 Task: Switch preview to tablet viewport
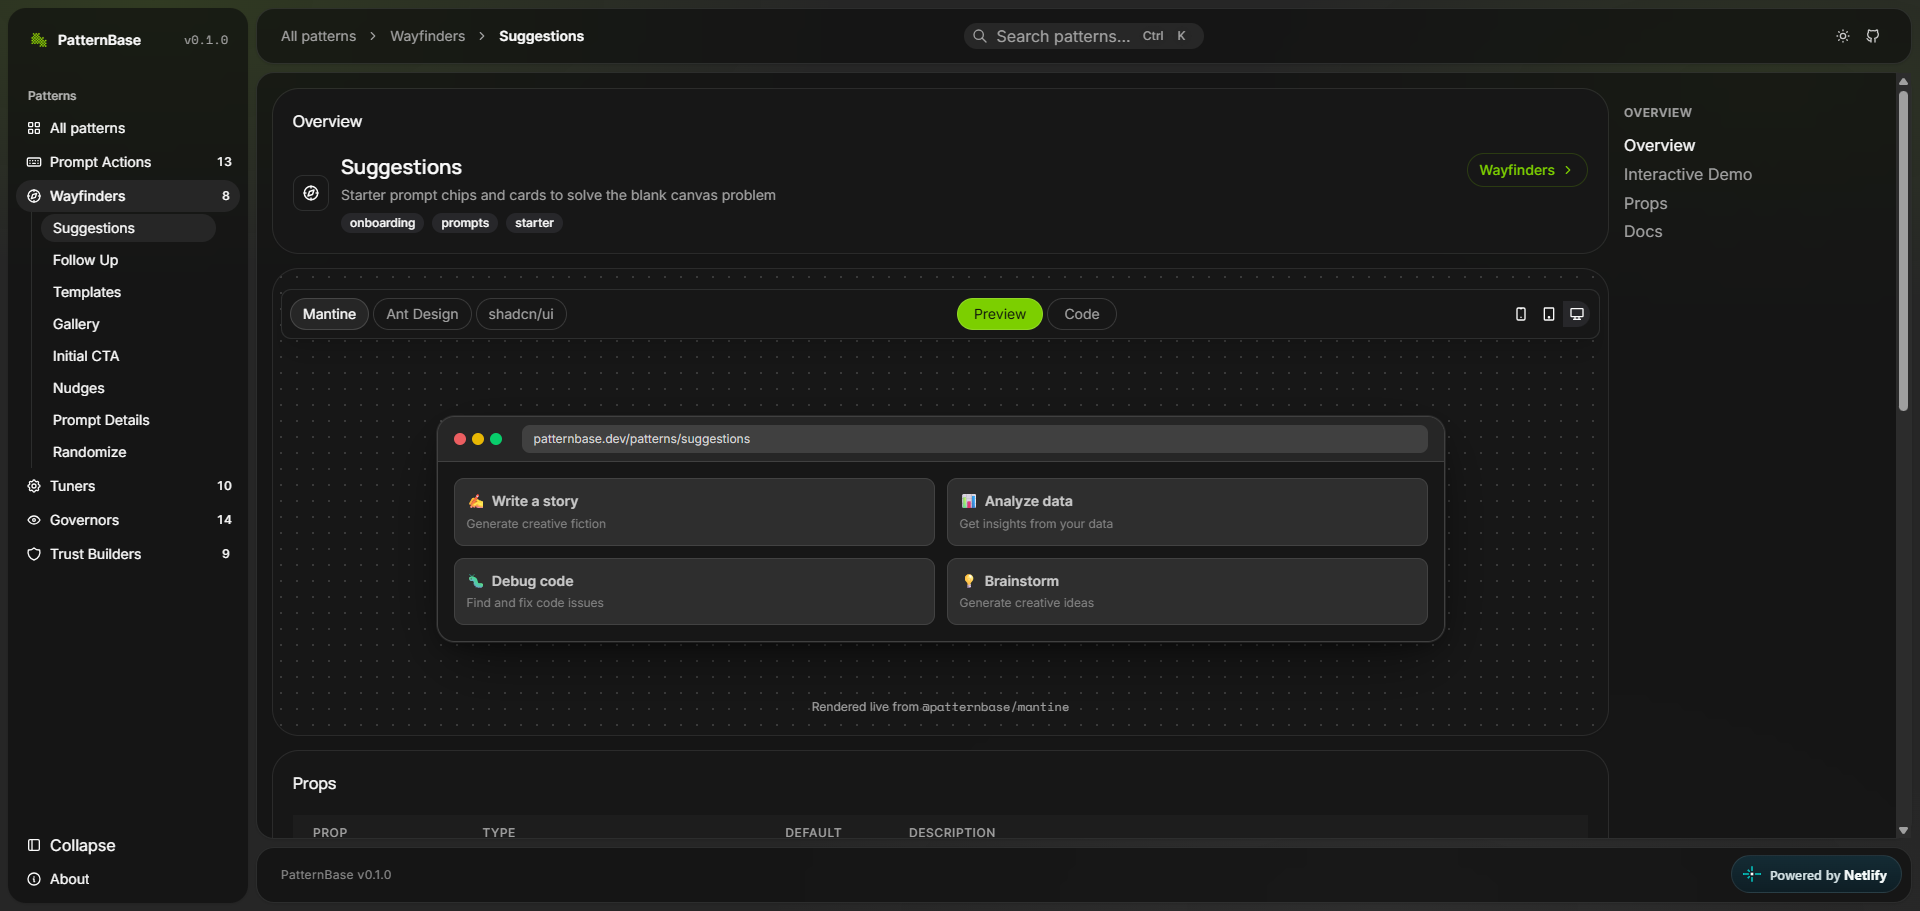click(1549, 314)
